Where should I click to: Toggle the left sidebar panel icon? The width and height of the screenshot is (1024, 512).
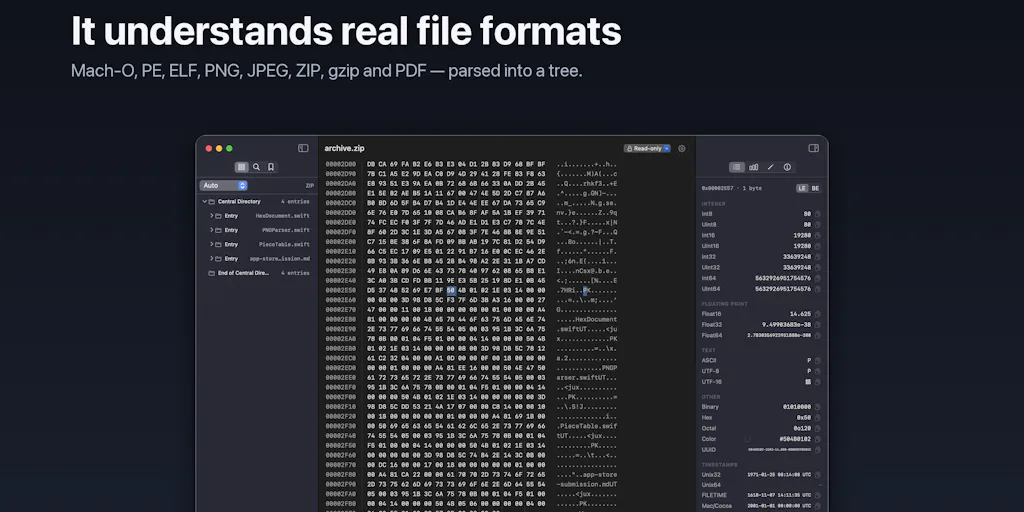(x=303, y=148)
